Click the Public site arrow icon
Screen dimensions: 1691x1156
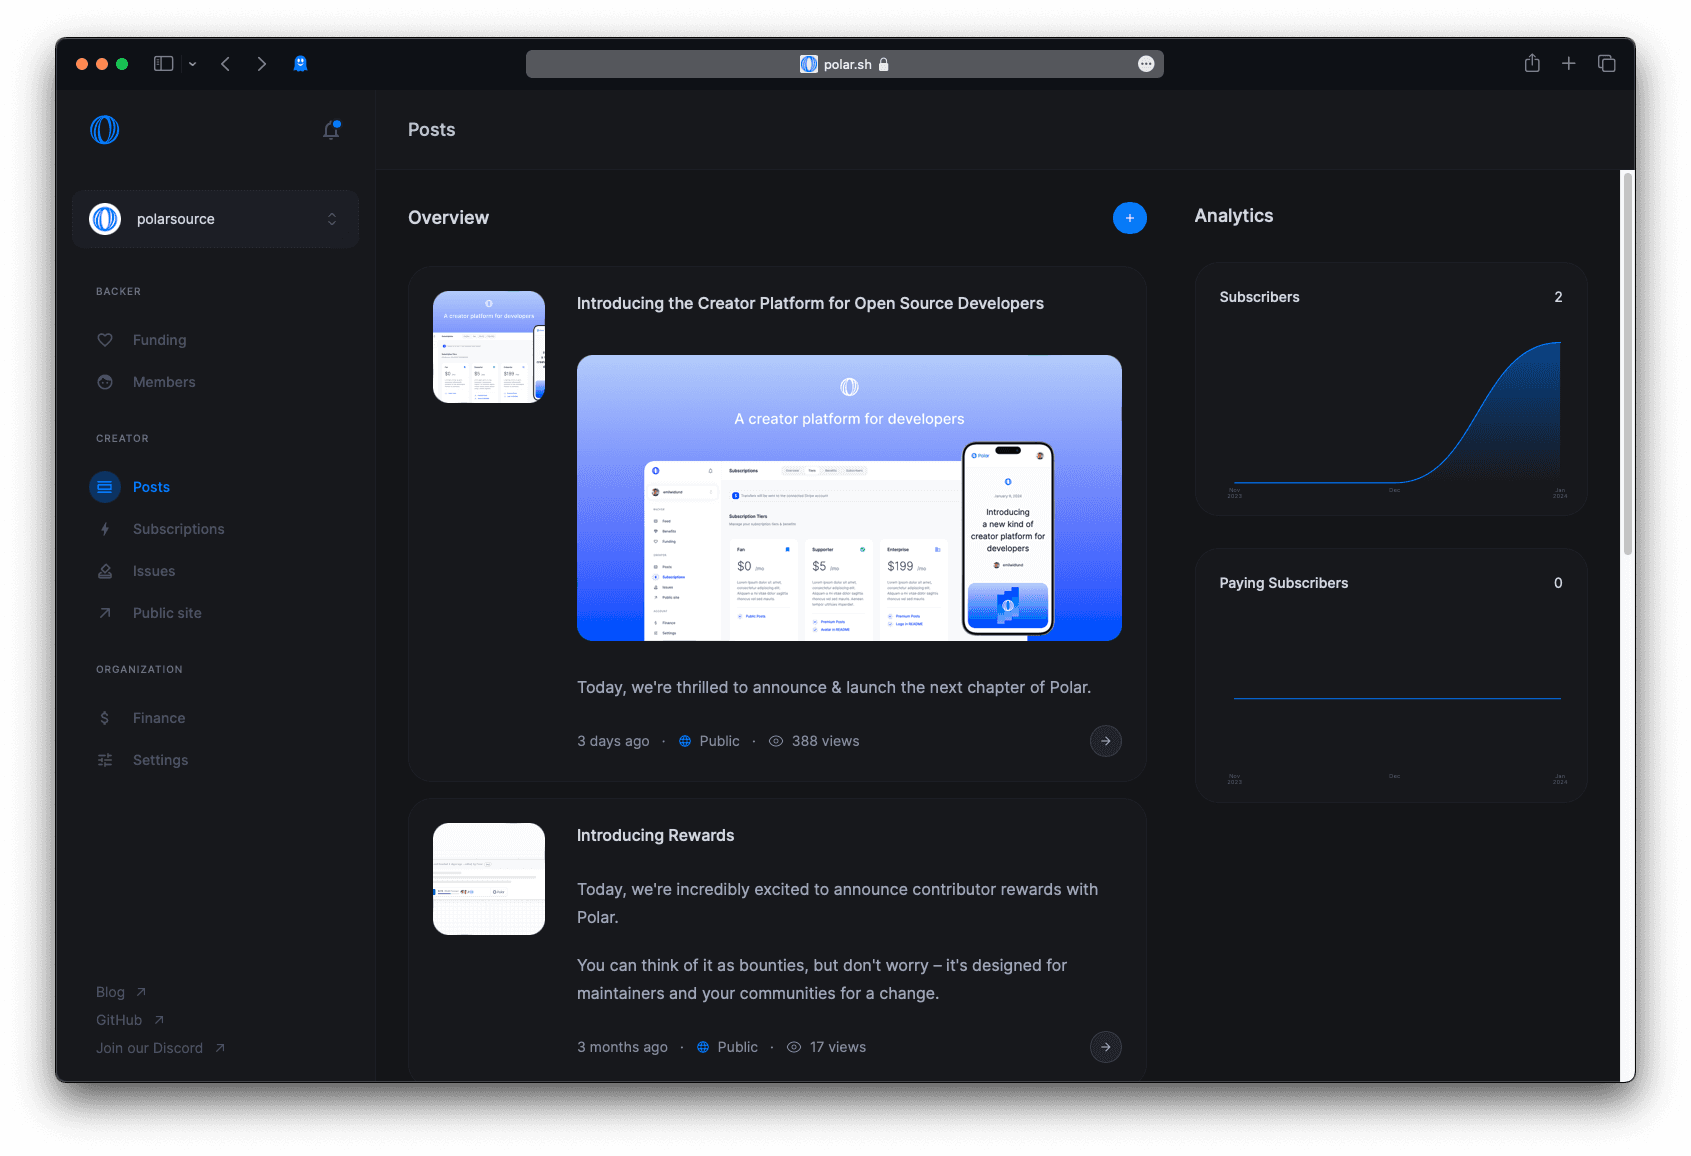coord(105,613)
